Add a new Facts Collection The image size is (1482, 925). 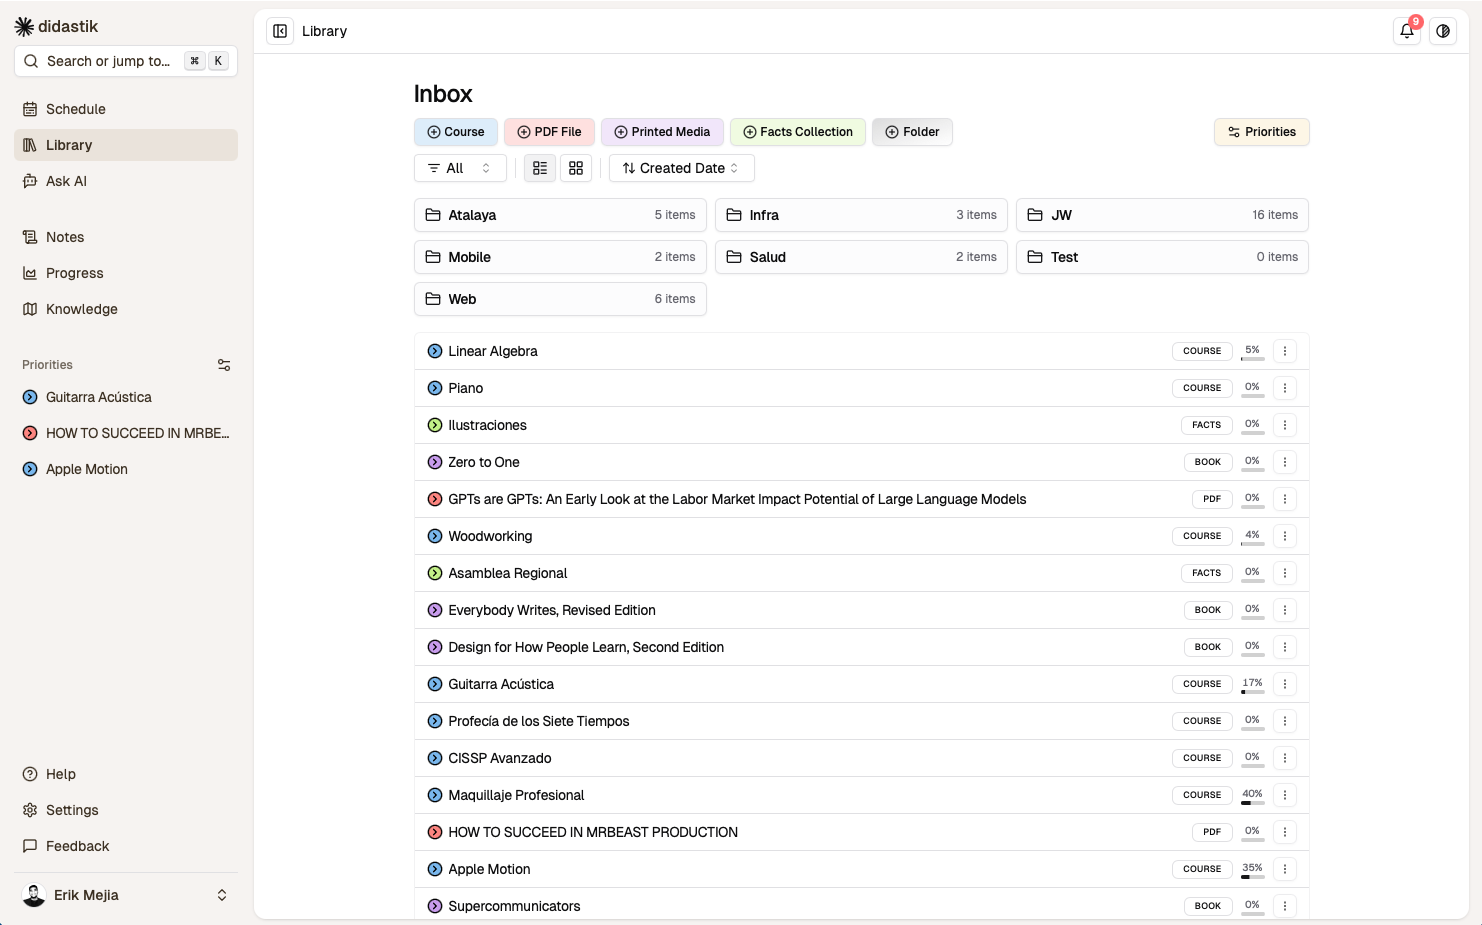pyautogui.click(x=798, y=132)
